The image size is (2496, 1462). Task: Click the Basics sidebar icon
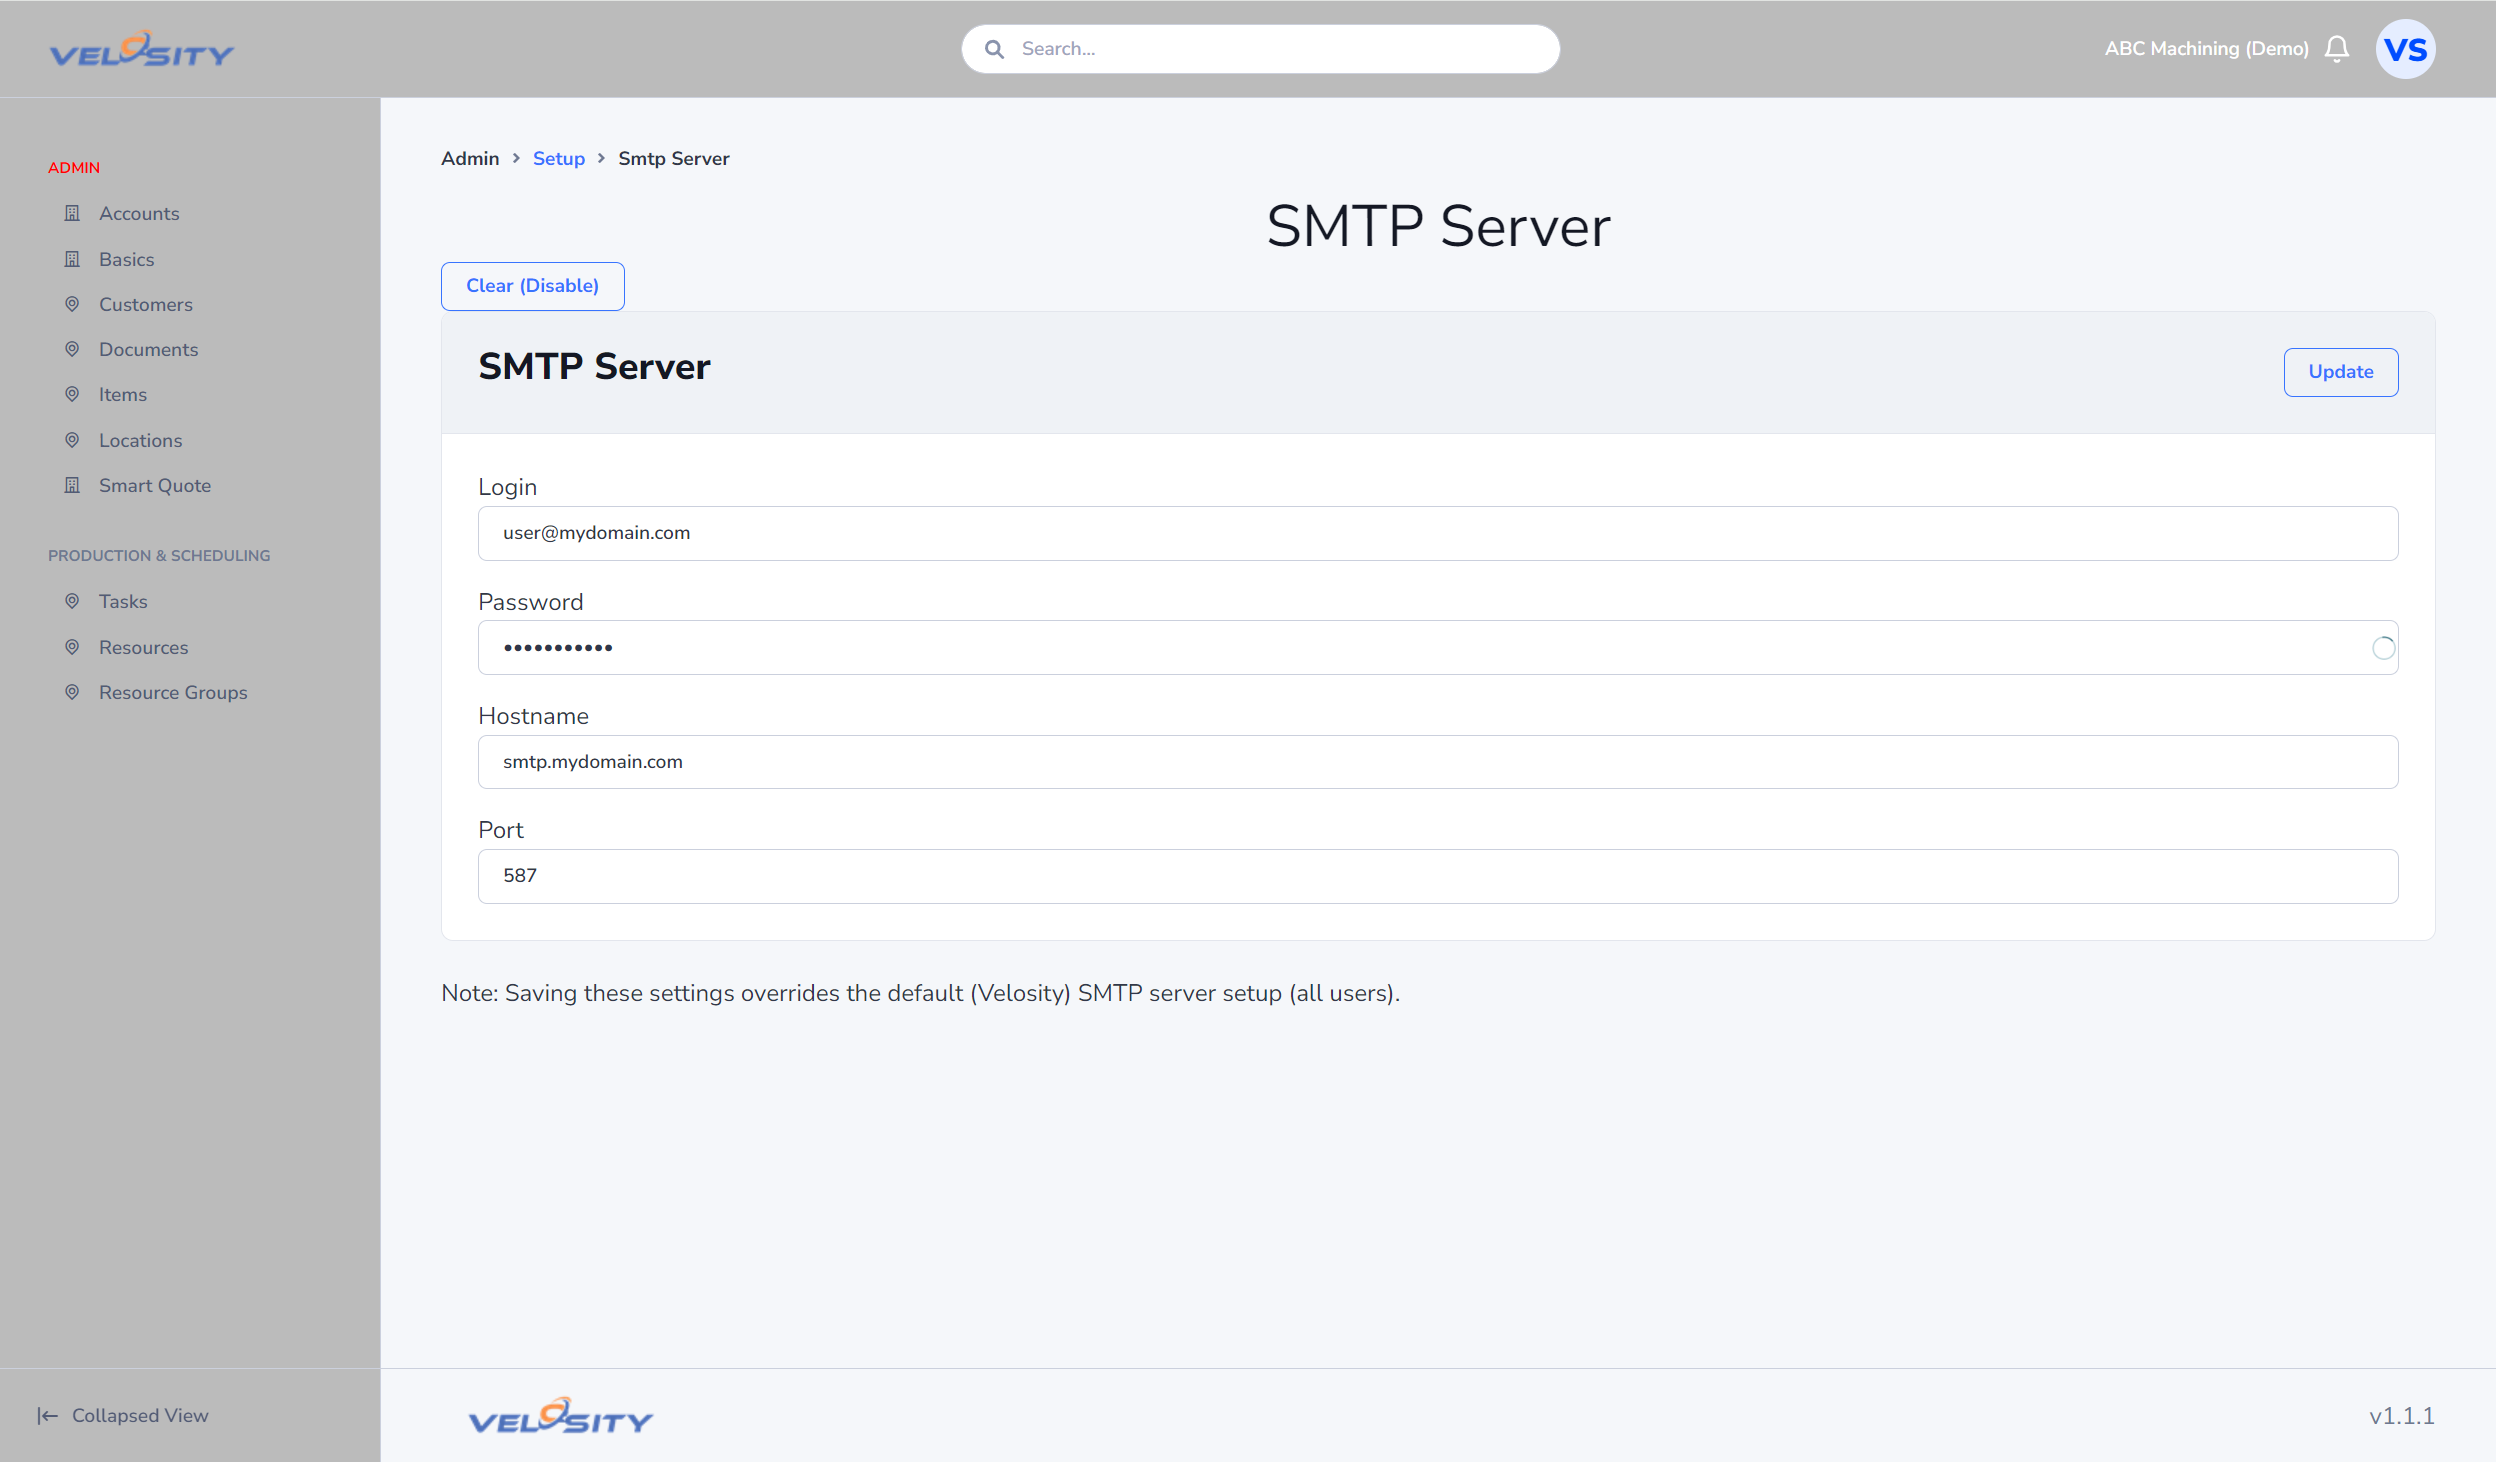click(71, 258)
